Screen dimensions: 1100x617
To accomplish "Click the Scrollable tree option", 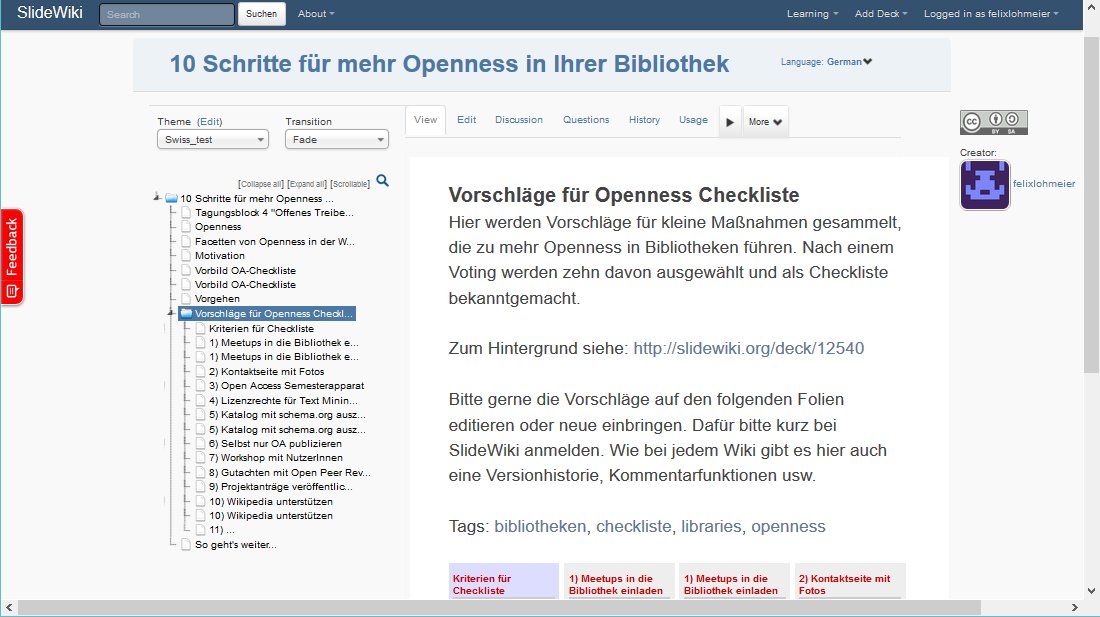I will [x=350, y=184].
